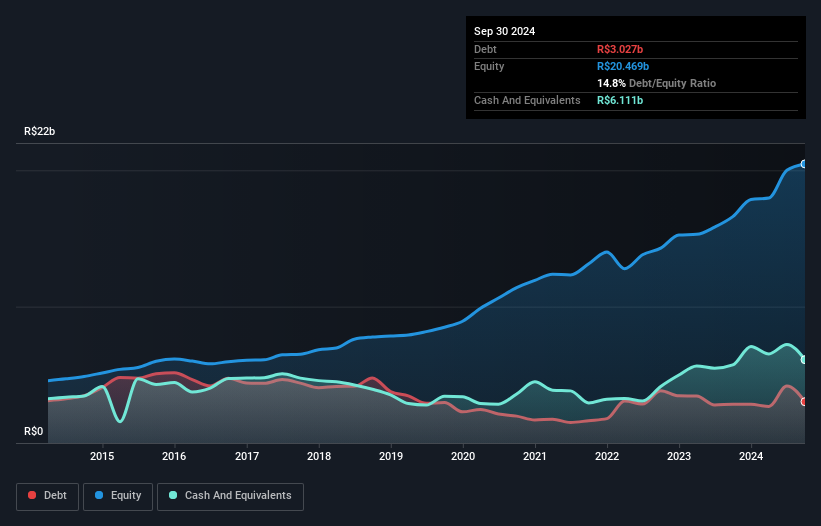Click the R$0 y-axis label
This screenshot has width=821, height=526.
pyautogui.click(x=34, y=432)
